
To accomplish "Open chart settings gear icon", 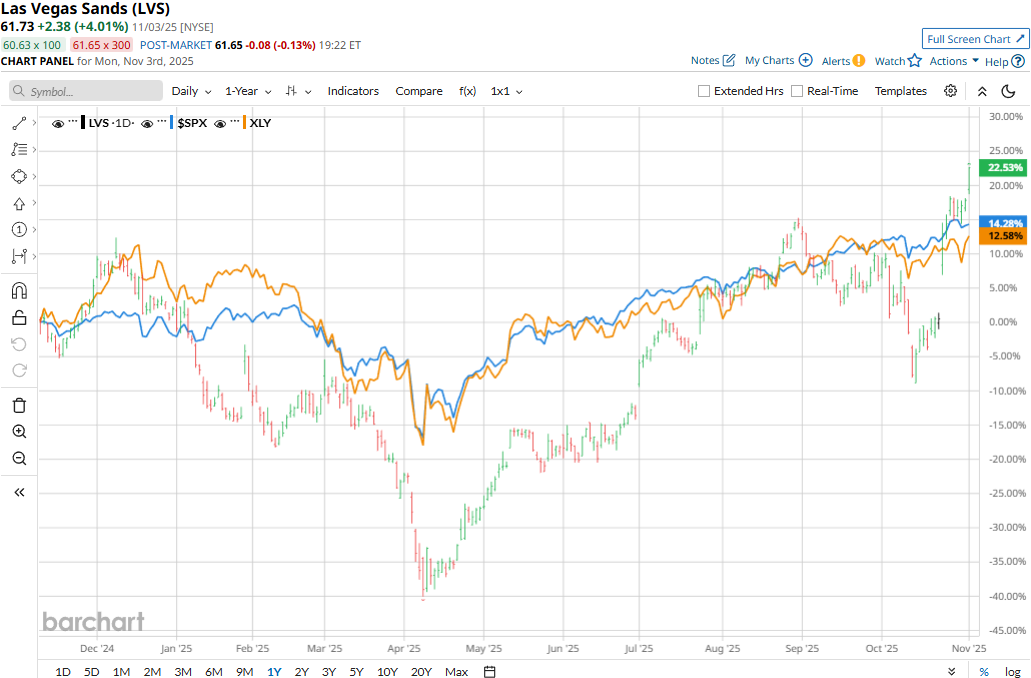I will [950, 91].
